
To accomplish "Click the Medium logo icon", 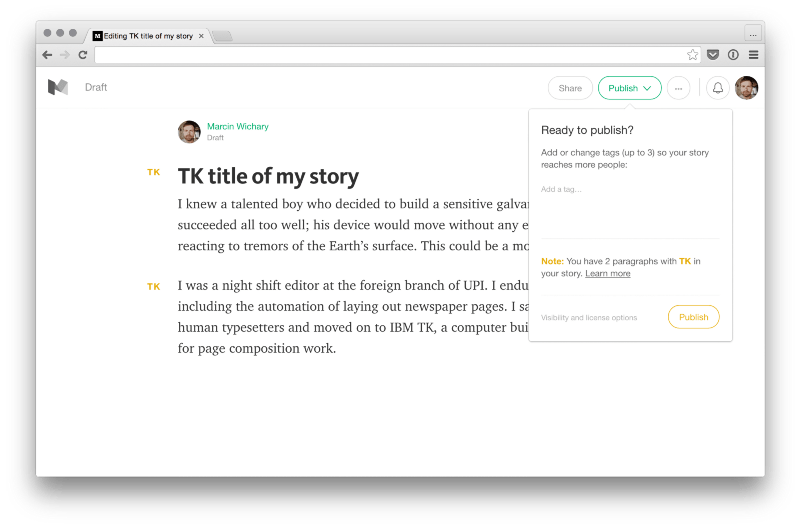I will (58, 87).
